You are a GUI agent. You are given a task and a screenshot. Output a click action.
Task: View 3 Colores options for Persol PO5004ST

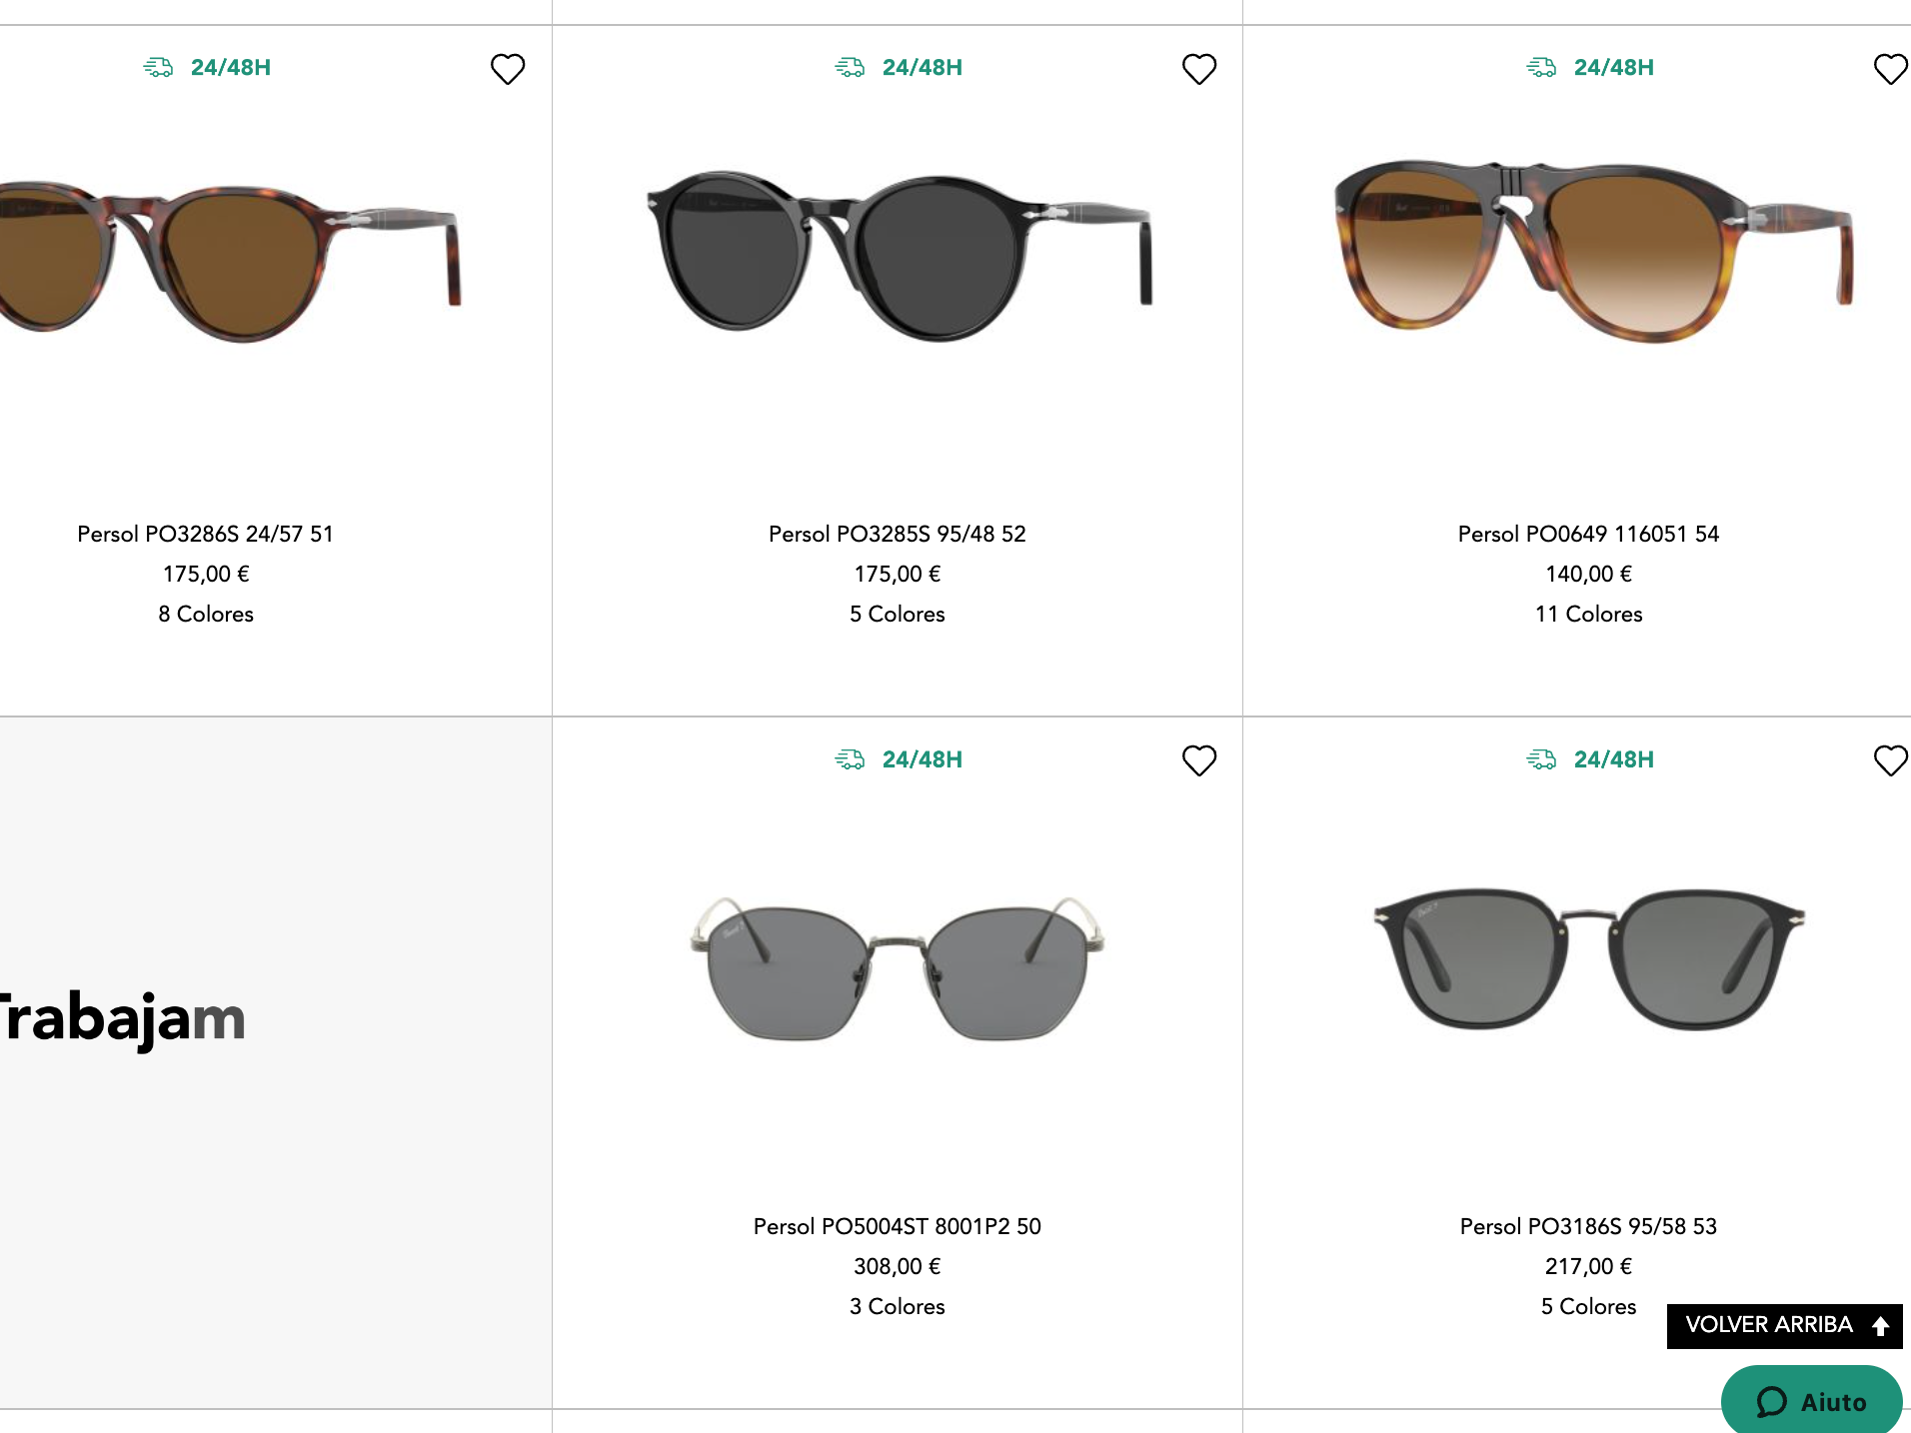[x=897, y=1306]
